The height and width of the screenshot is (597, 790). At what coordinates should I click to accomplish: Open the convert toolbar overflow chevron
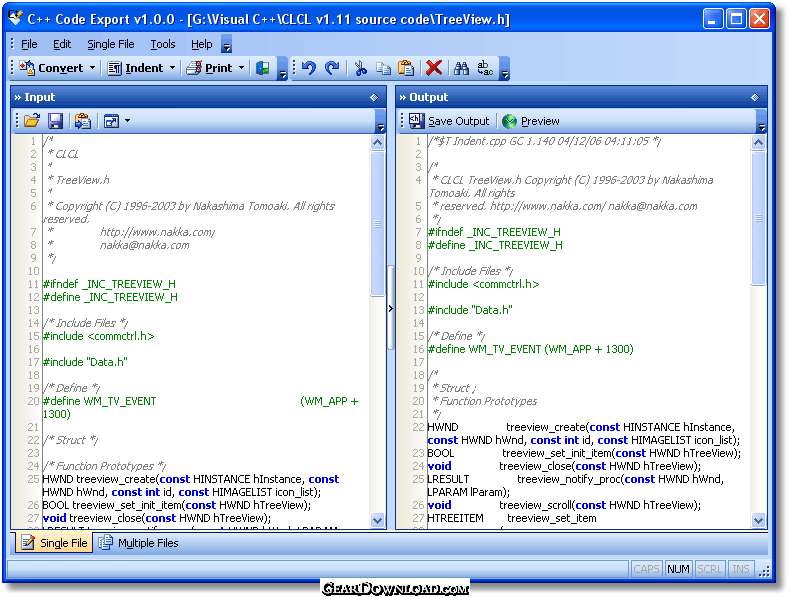tap(283, 69)
